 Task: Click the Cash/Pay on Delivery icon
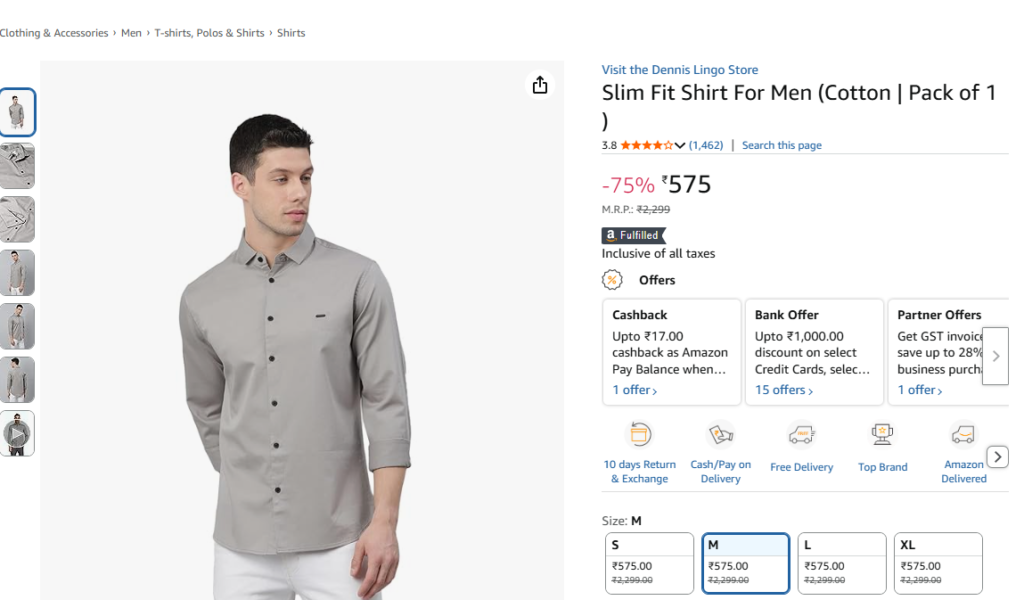720,435
